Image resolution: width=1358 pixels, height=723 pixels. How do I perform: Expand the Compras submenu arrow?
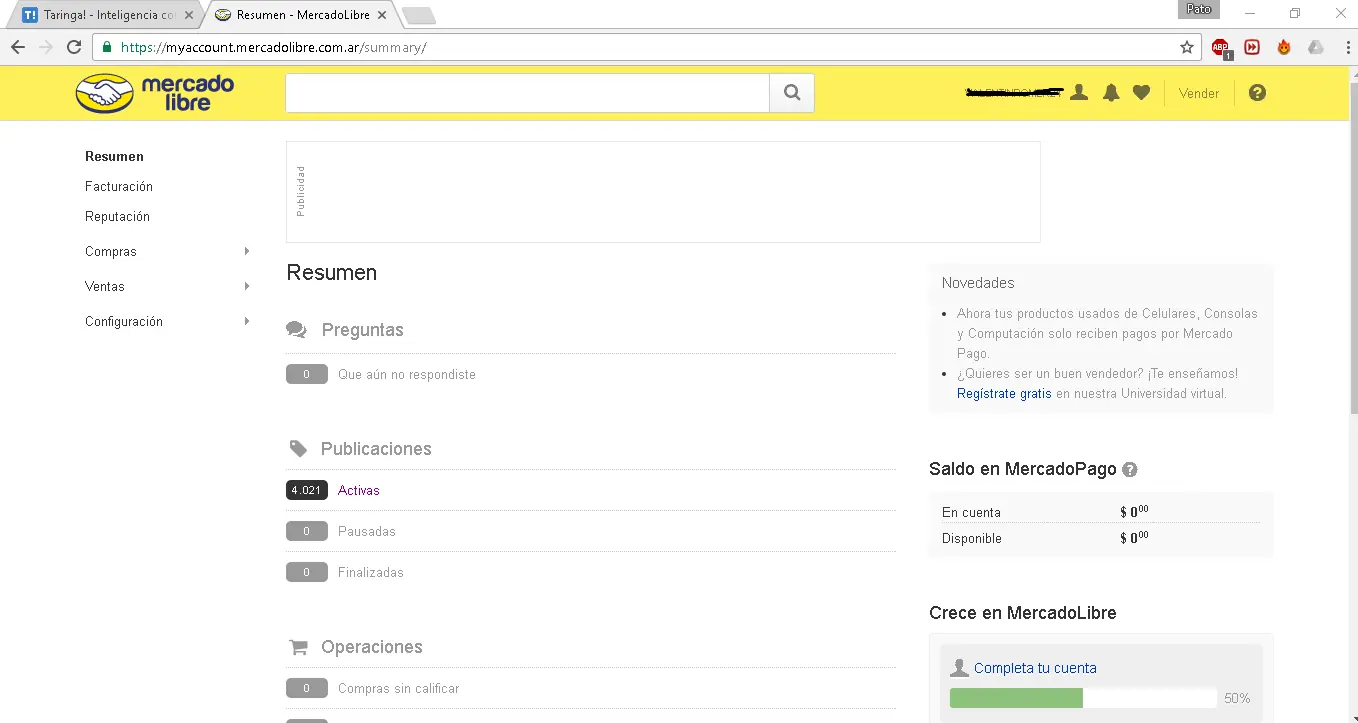[x=247, y=251]
